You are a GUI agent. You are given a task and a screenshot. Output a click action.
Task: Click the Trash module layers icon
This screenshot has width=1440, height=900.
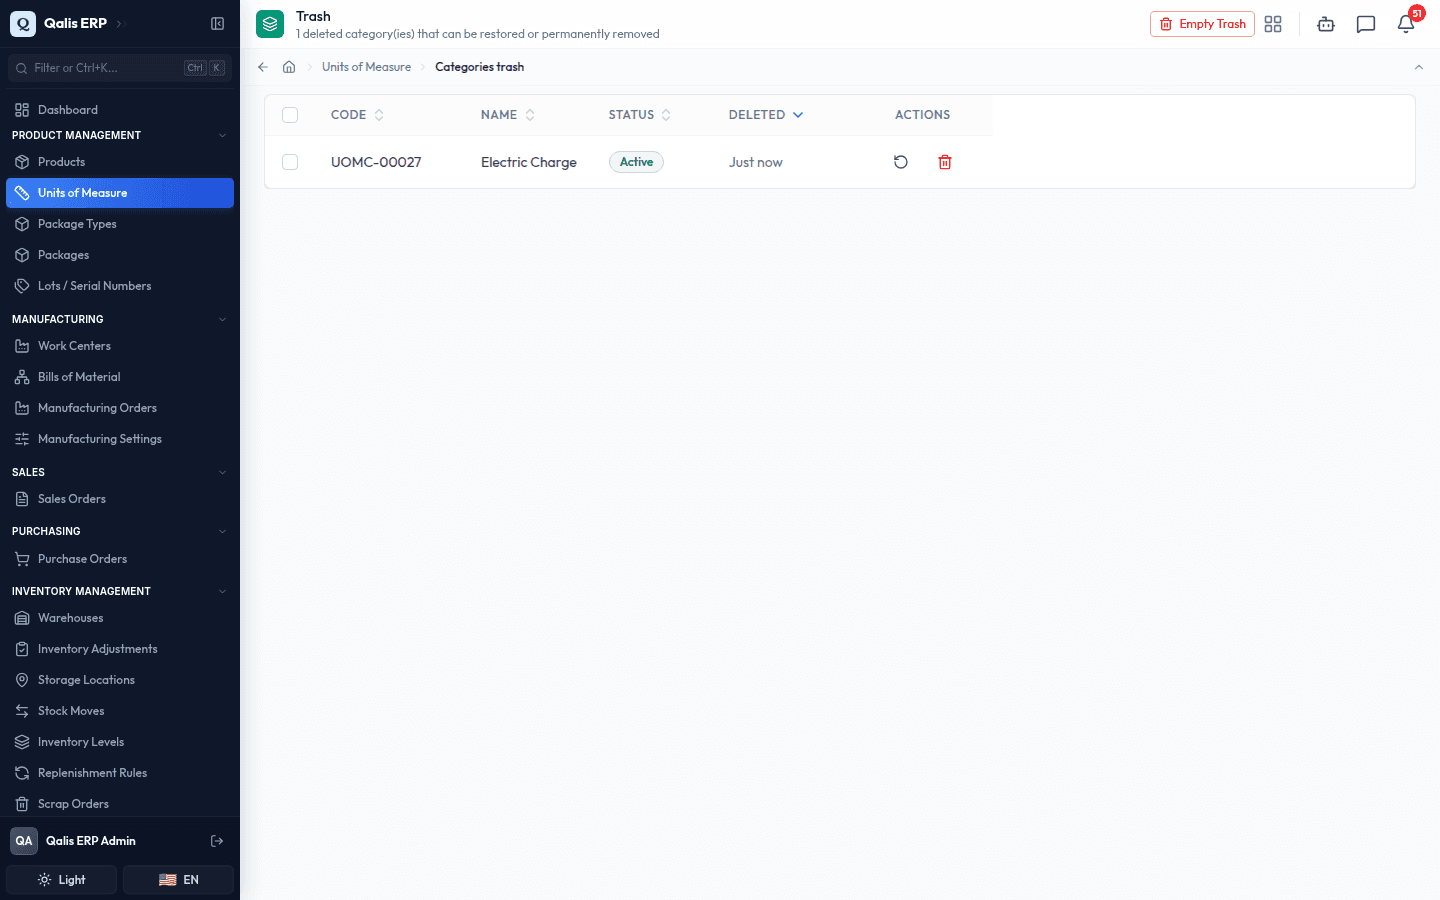click(270, 24)
